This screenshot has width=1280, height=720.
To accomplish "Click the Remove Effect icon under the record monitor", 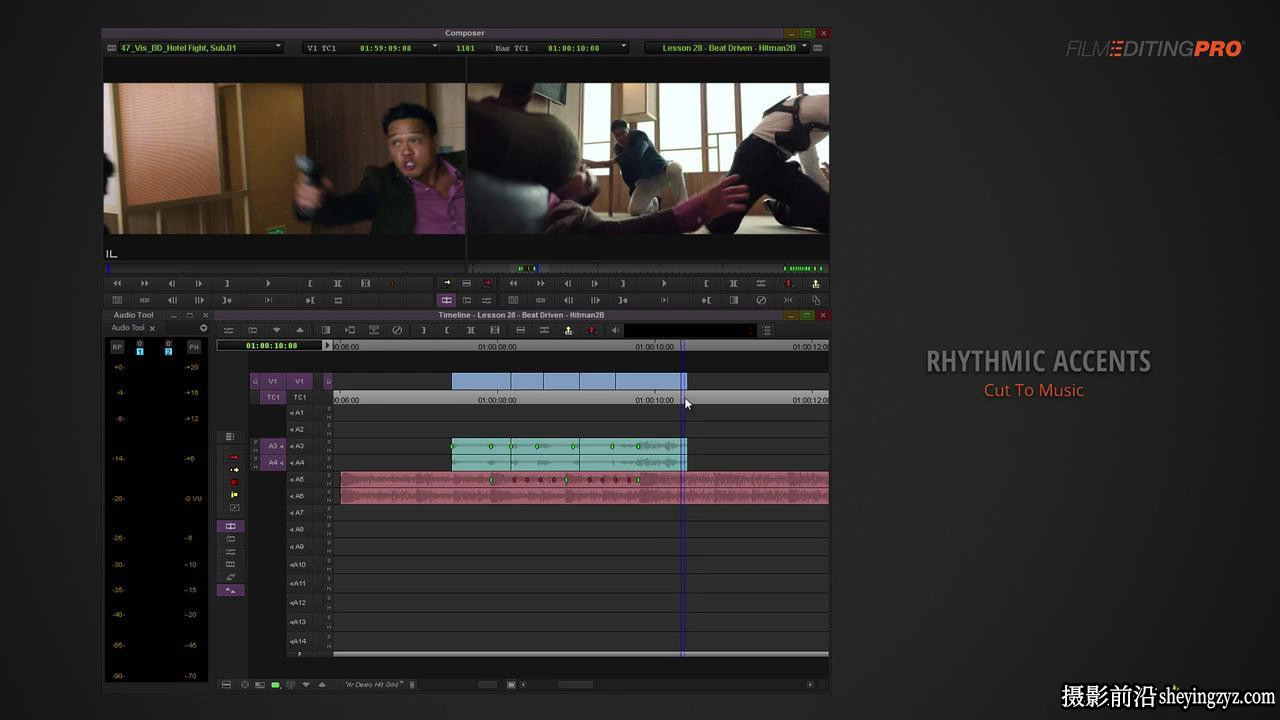I will click(761, 299).
